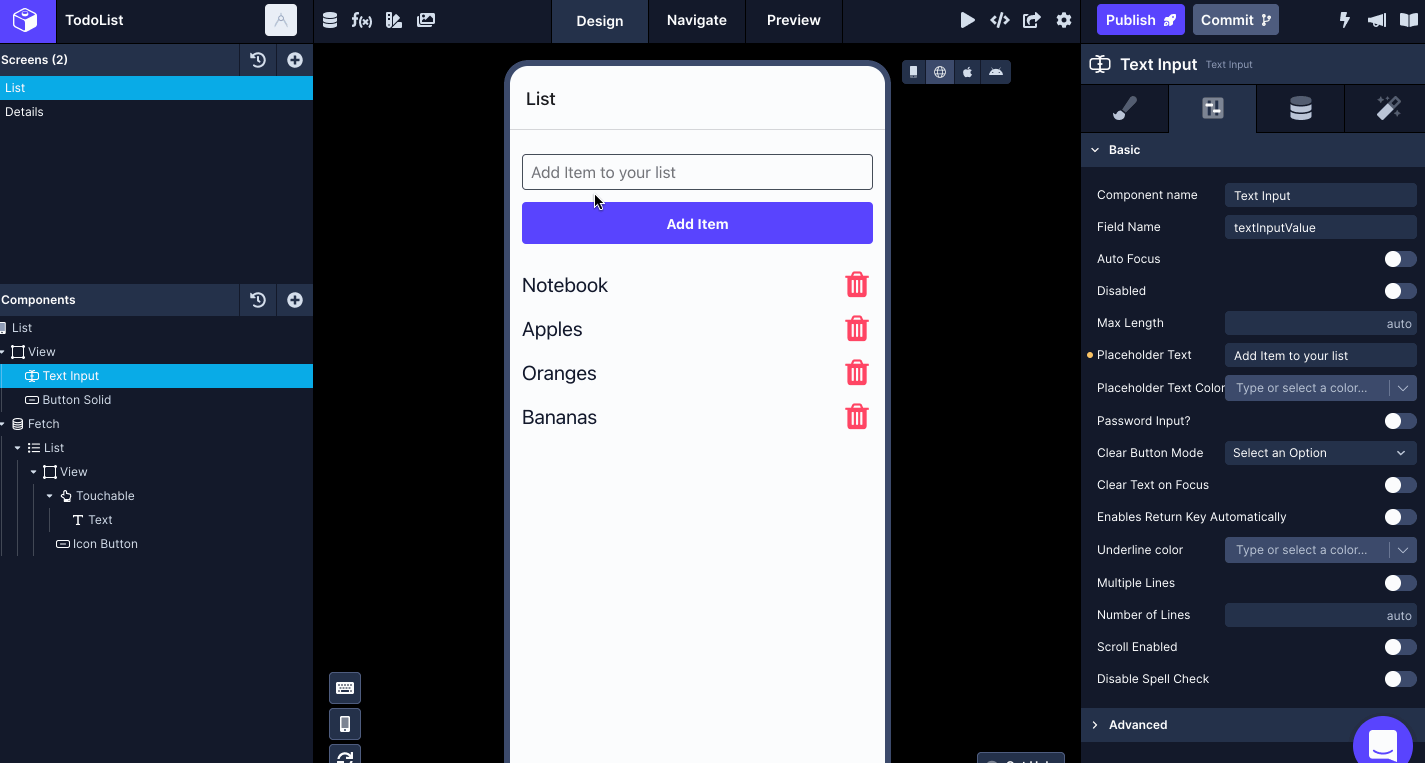
Task: Click the Draftbit cube logo
Action: [x=25, y=20]
